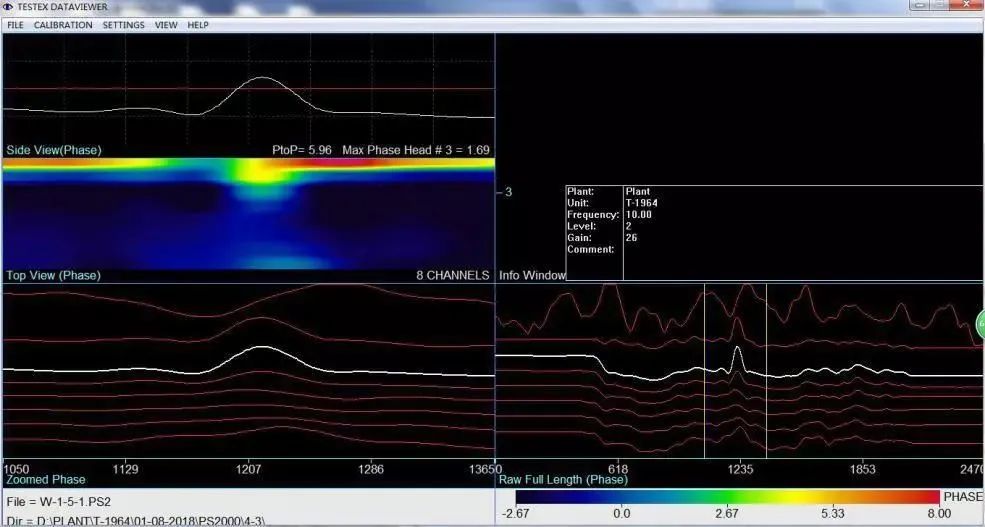Select the Level value 2
Viewport: 985px width, 527px height.
click(629, 226)
